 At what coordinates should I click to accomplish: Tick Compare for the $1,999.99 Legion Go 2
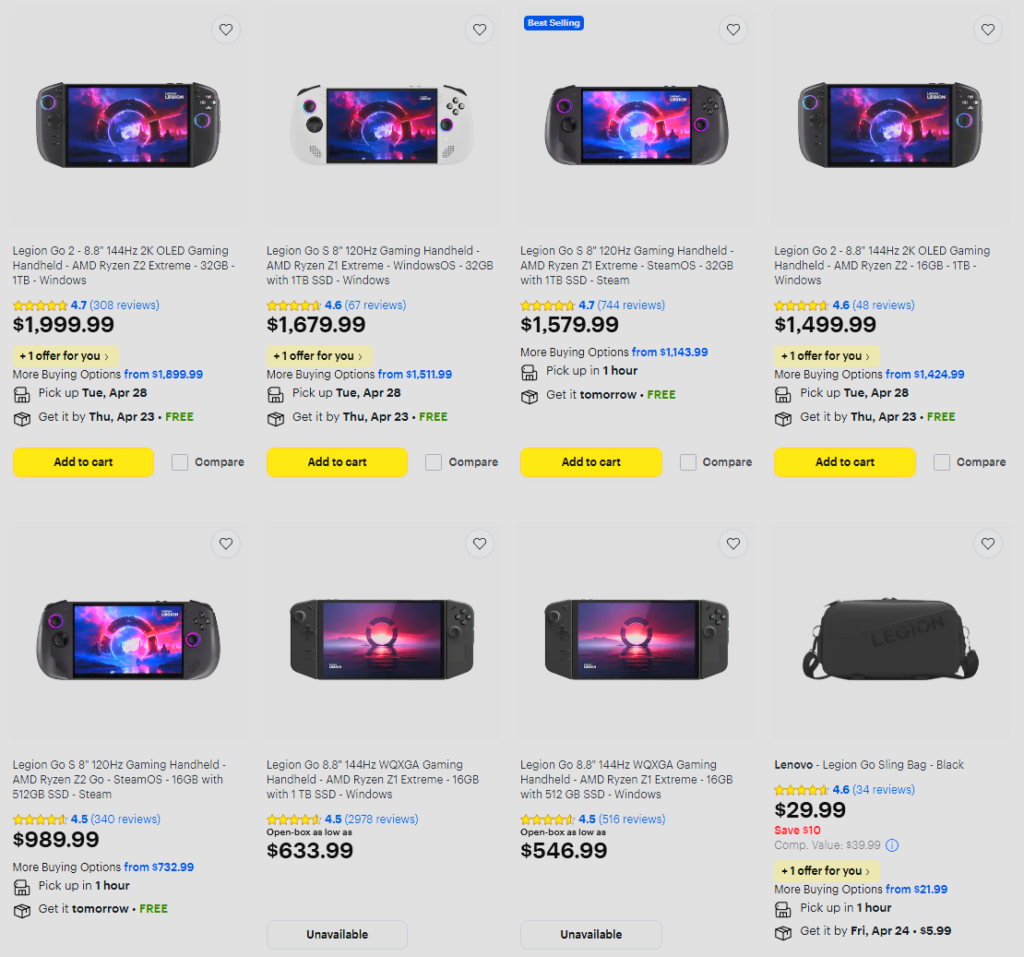[180, 462]
